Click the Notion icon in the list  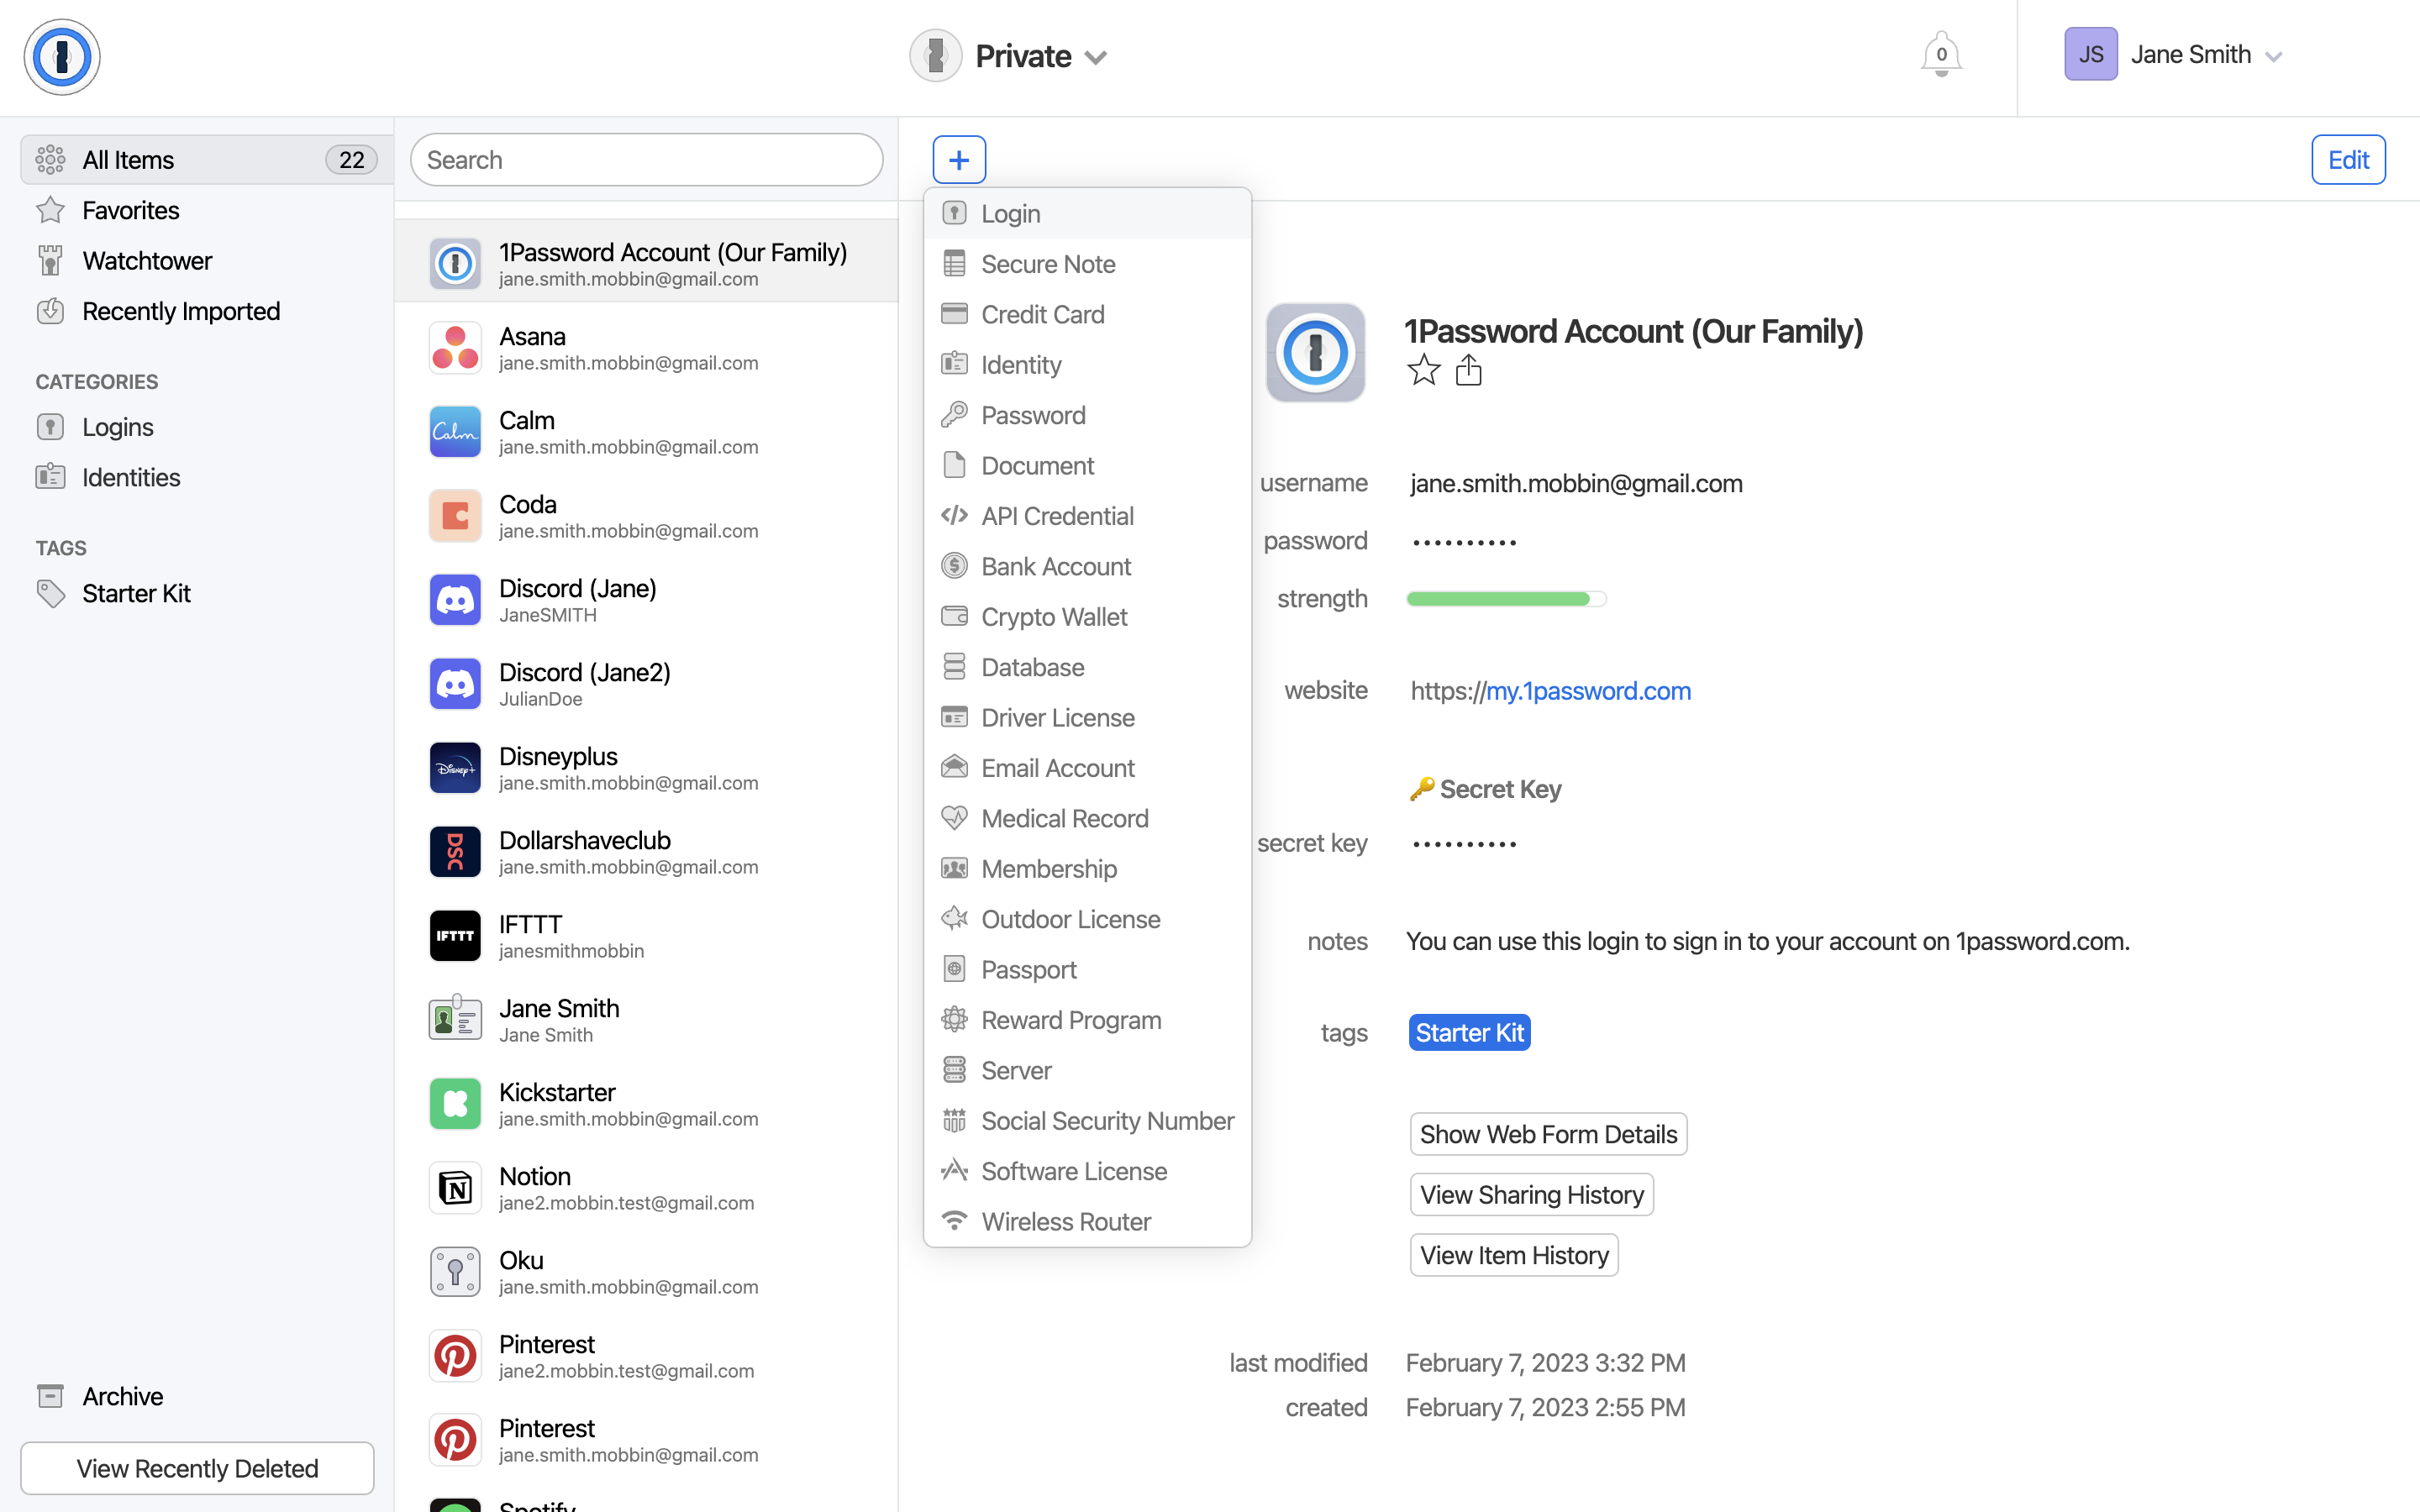click(455, 1188)
